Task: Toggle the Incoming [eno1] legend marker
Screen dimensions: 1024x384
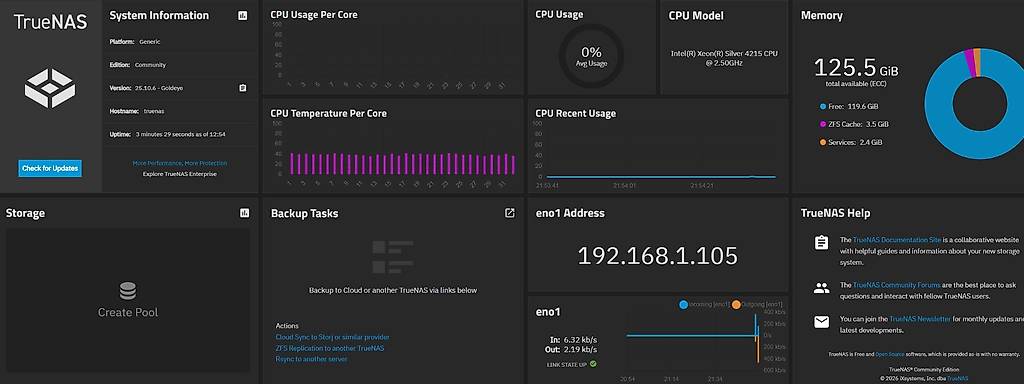Action: pos(684,304)
